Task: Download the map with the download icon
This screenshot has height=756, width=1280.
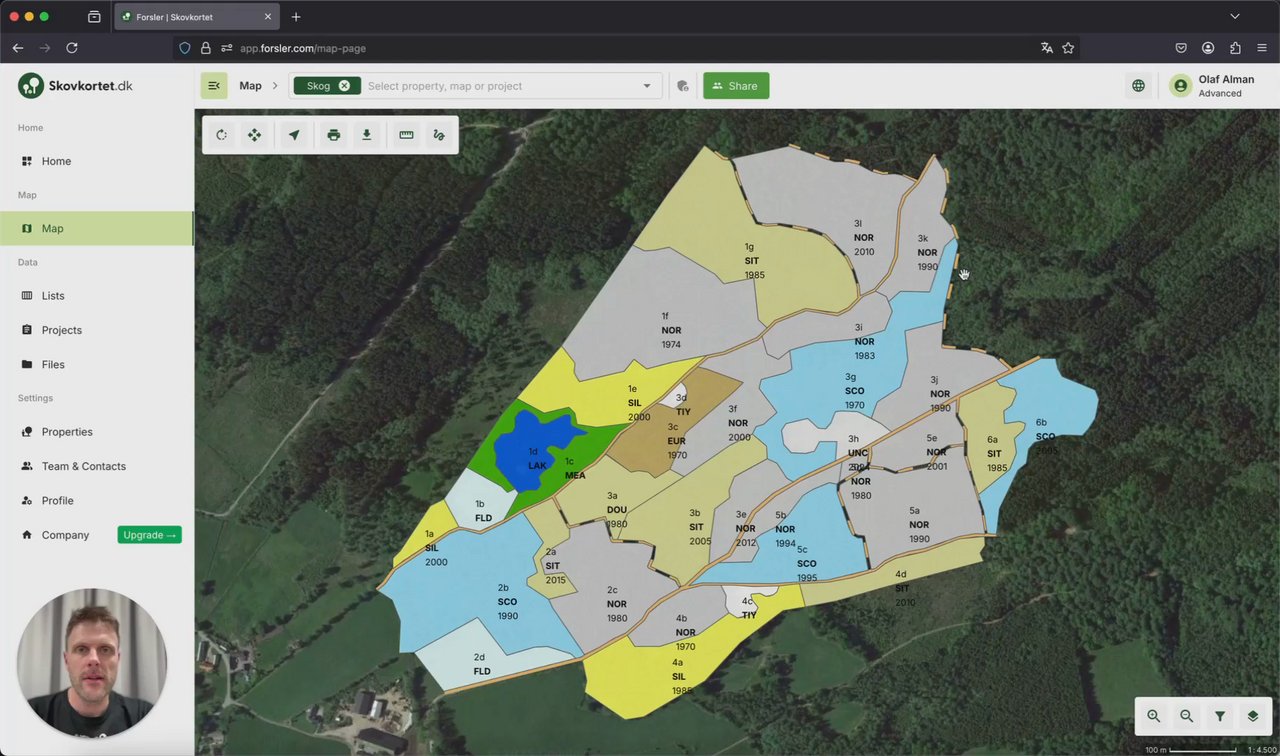Action: 367,135
